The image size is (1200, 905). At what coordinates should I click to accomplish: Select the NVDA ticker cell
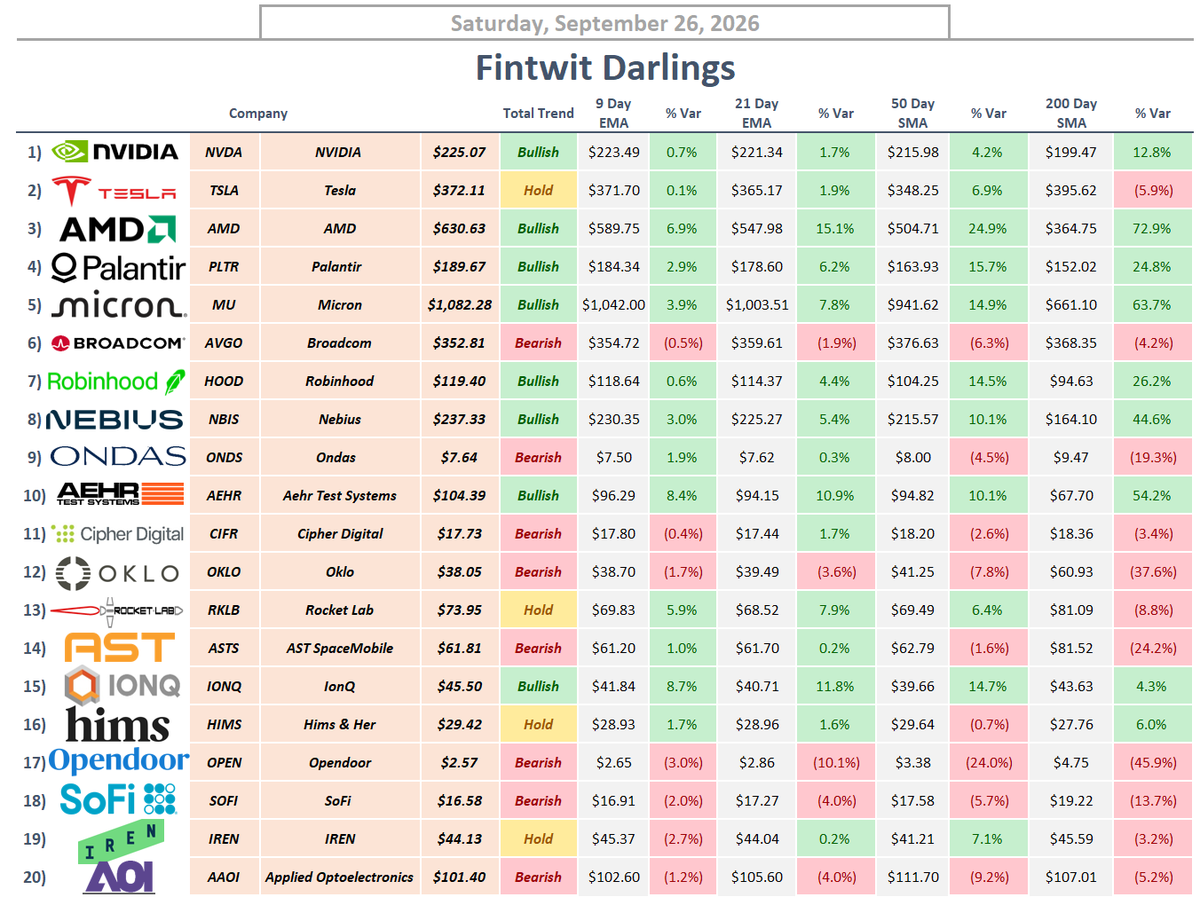coord(224,152)
